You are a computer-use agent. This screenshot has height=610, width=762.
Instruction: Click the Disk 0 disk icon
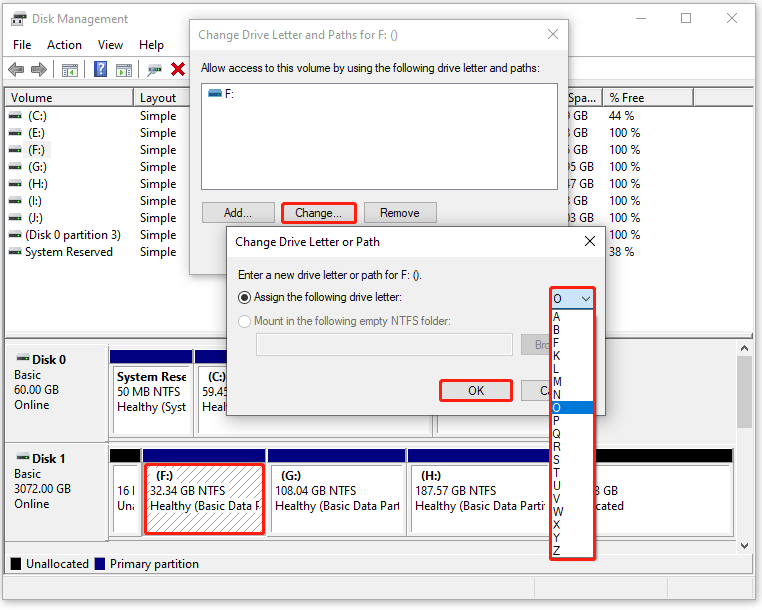tap(23, 359)
